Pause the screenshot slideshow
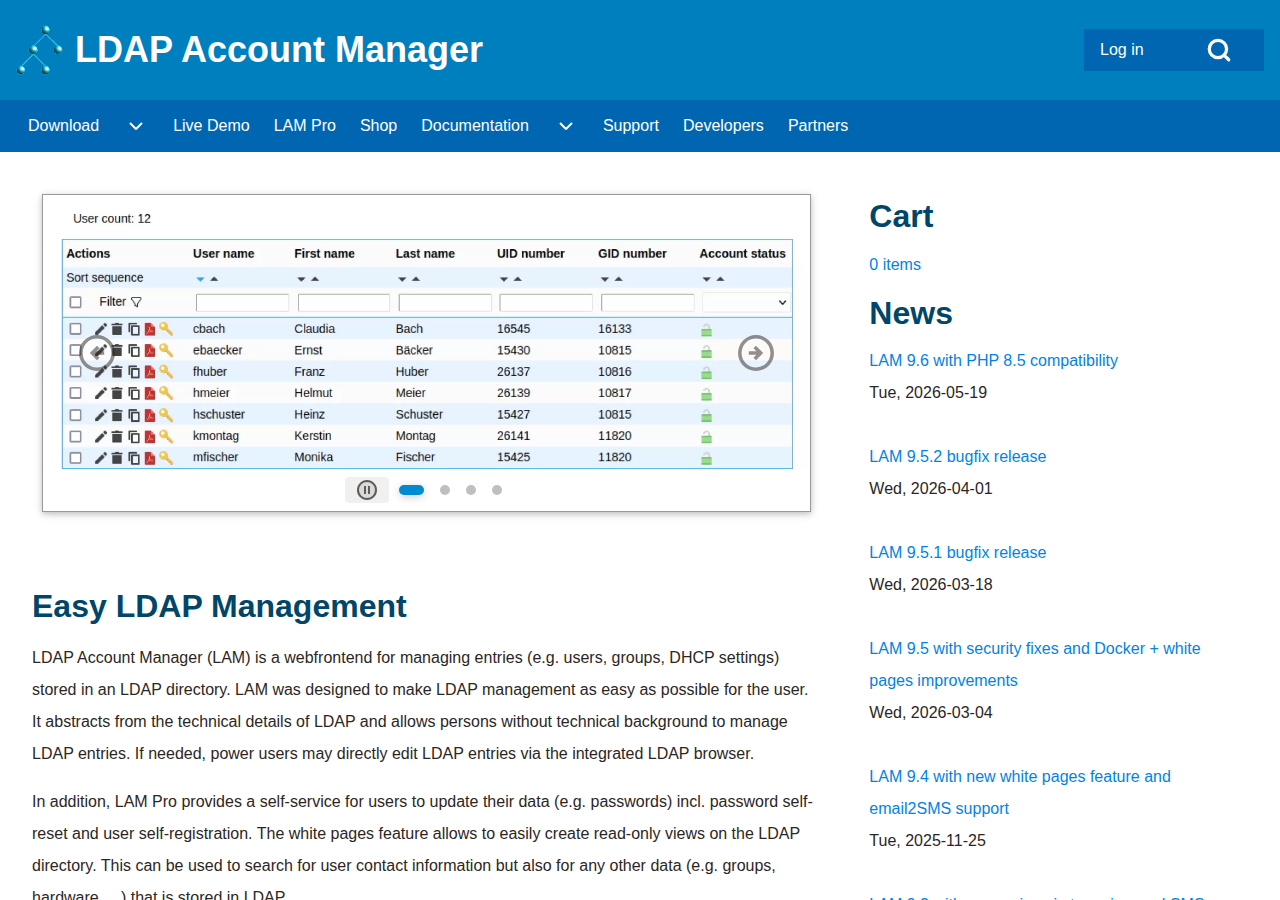This screenshot has width=1280, height=900. pos(367,490)
